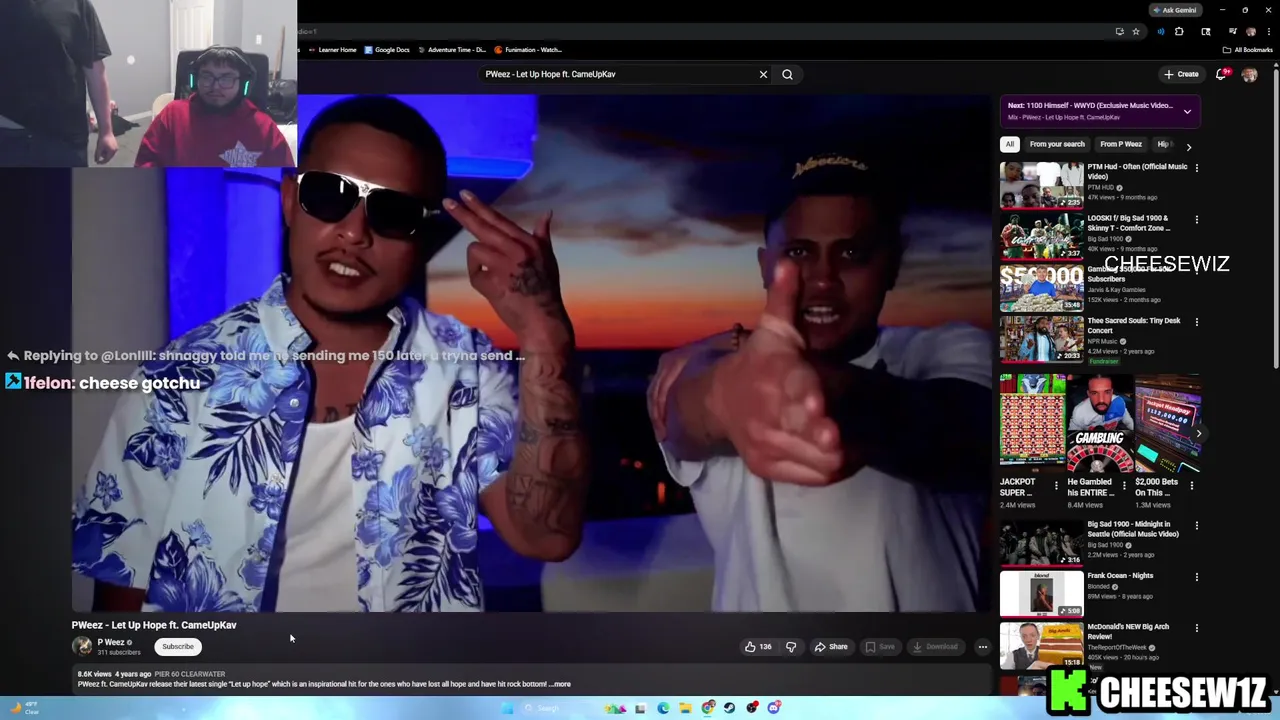Select the All filter chip
Viewport: 1280px width, 720px height.
coord(1010,144)
